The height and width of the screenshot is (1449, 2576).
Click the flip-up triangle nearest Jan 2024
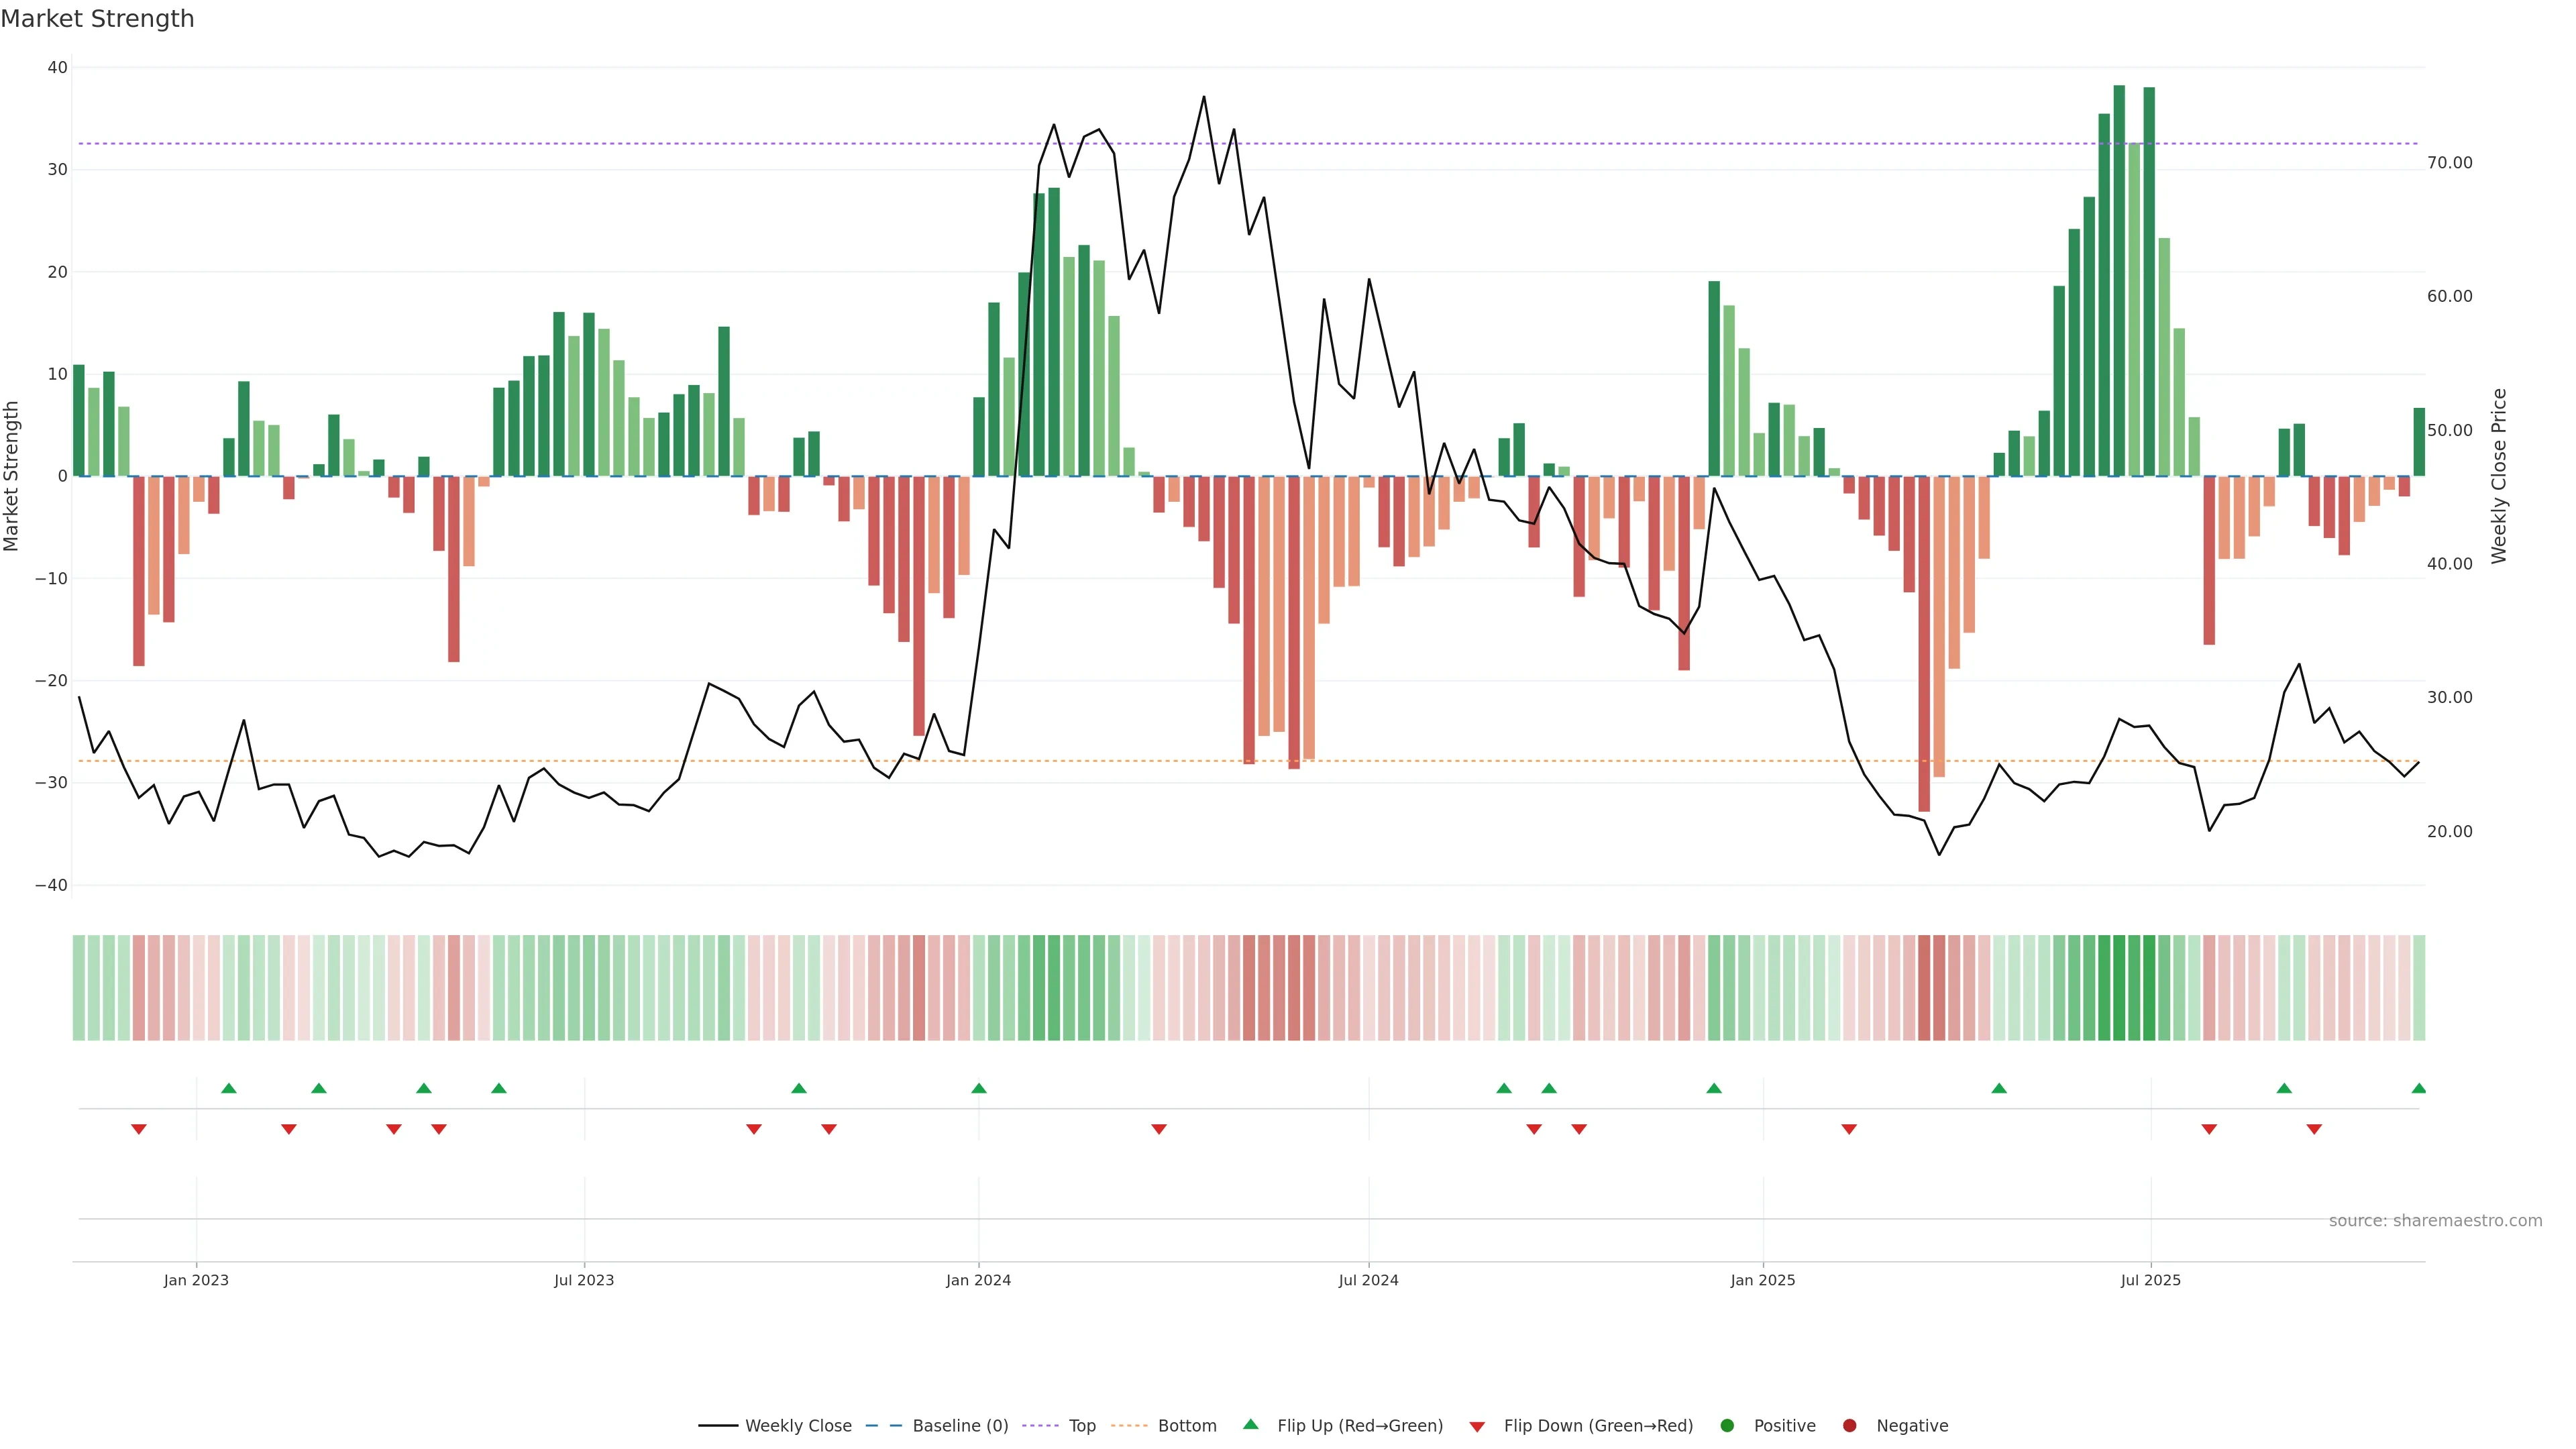[979, 1088]
